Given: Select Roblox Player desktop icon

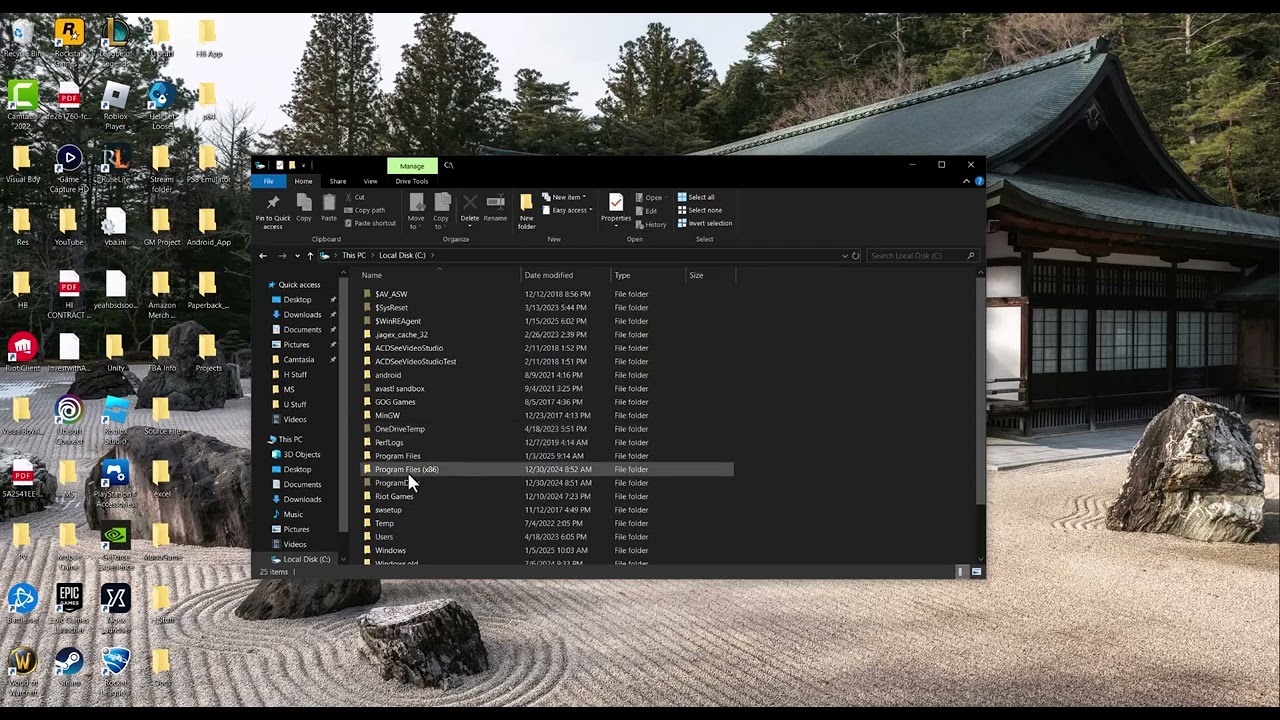Looking at the screenshot, I should click(x=115, y=105).
